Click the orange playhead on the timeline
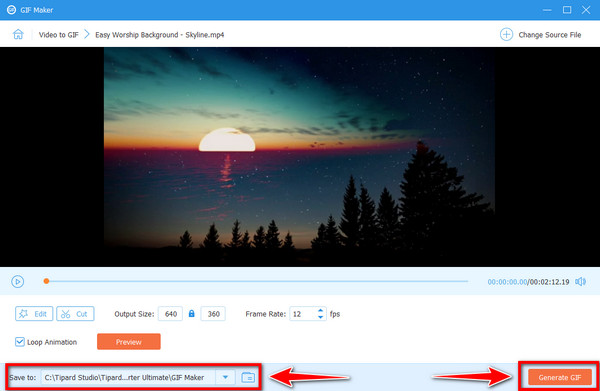 [46, 281]
